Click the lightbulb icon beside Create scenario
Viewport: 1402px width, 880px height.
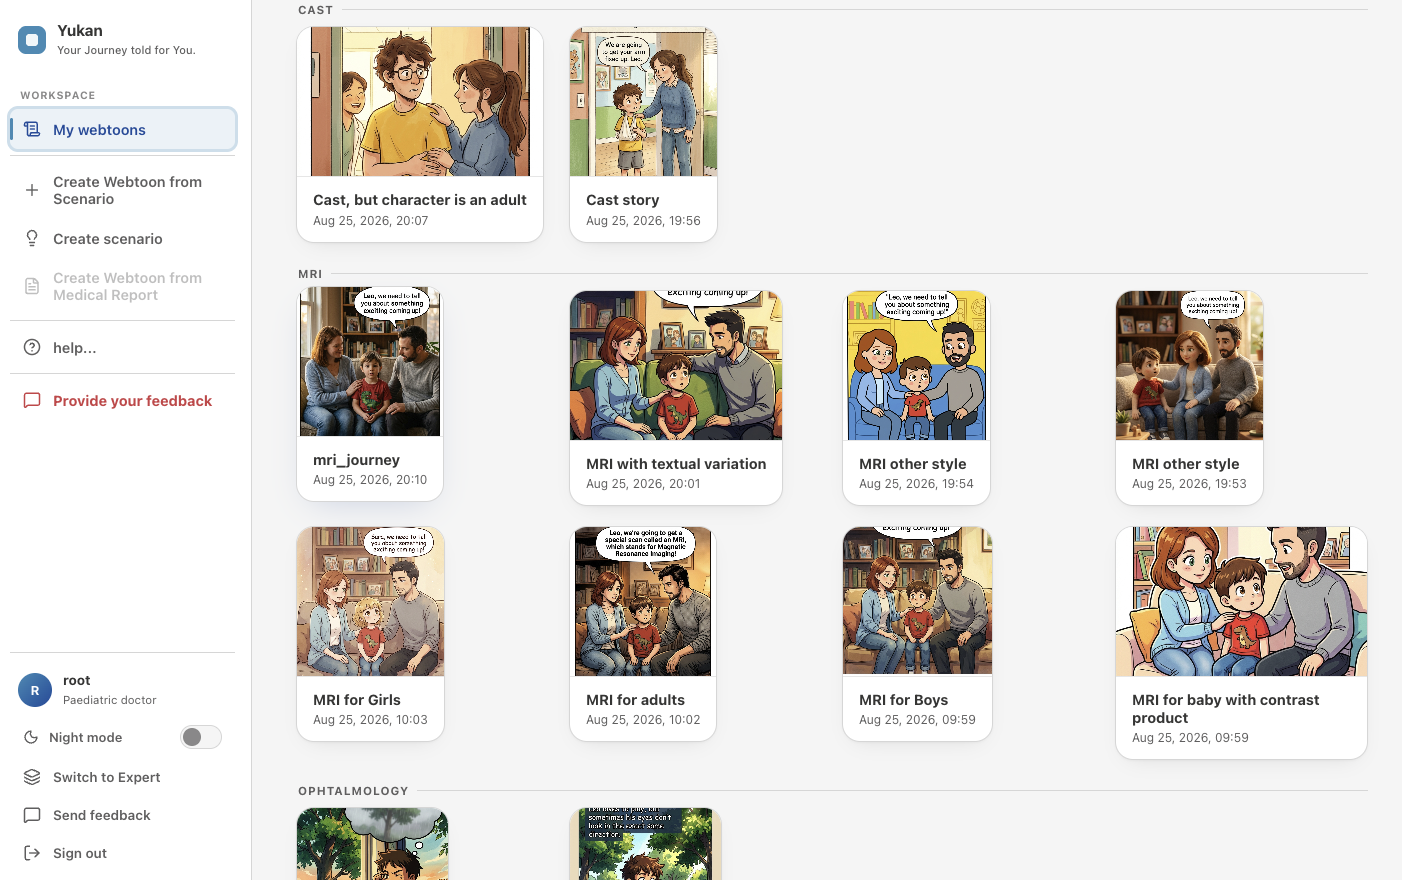click(x=32, y=238)
